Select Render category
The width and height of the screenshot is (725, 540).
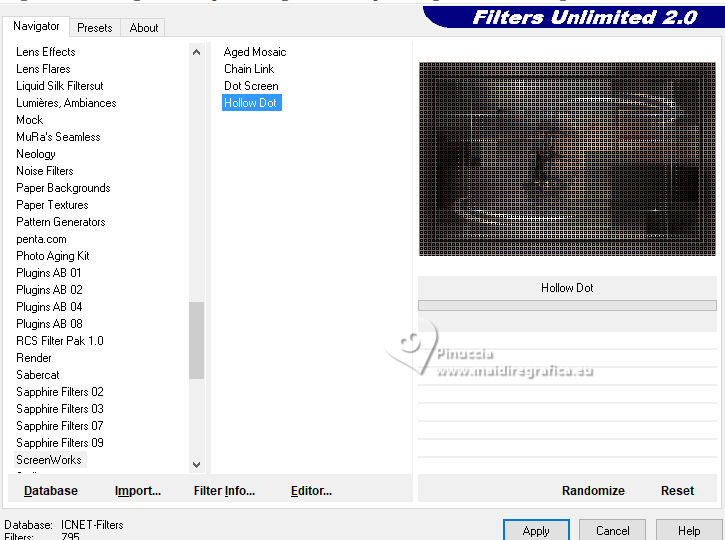[34, 358]
